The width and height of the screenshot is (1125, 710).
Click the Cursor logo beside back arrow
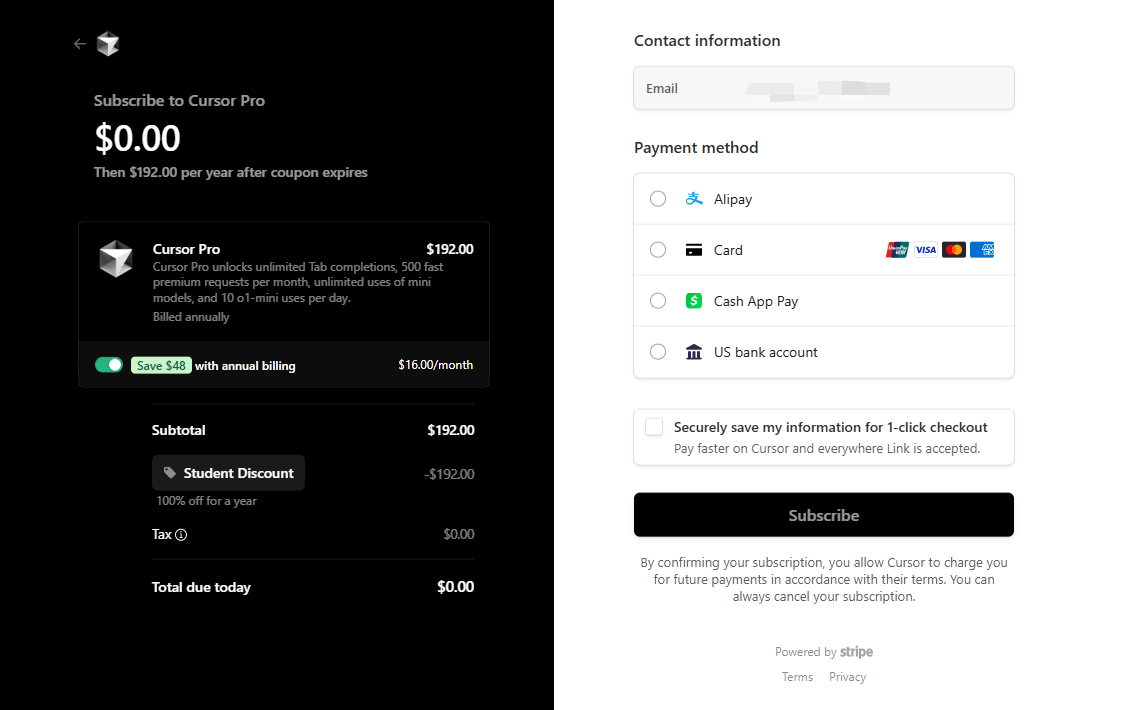108,44
